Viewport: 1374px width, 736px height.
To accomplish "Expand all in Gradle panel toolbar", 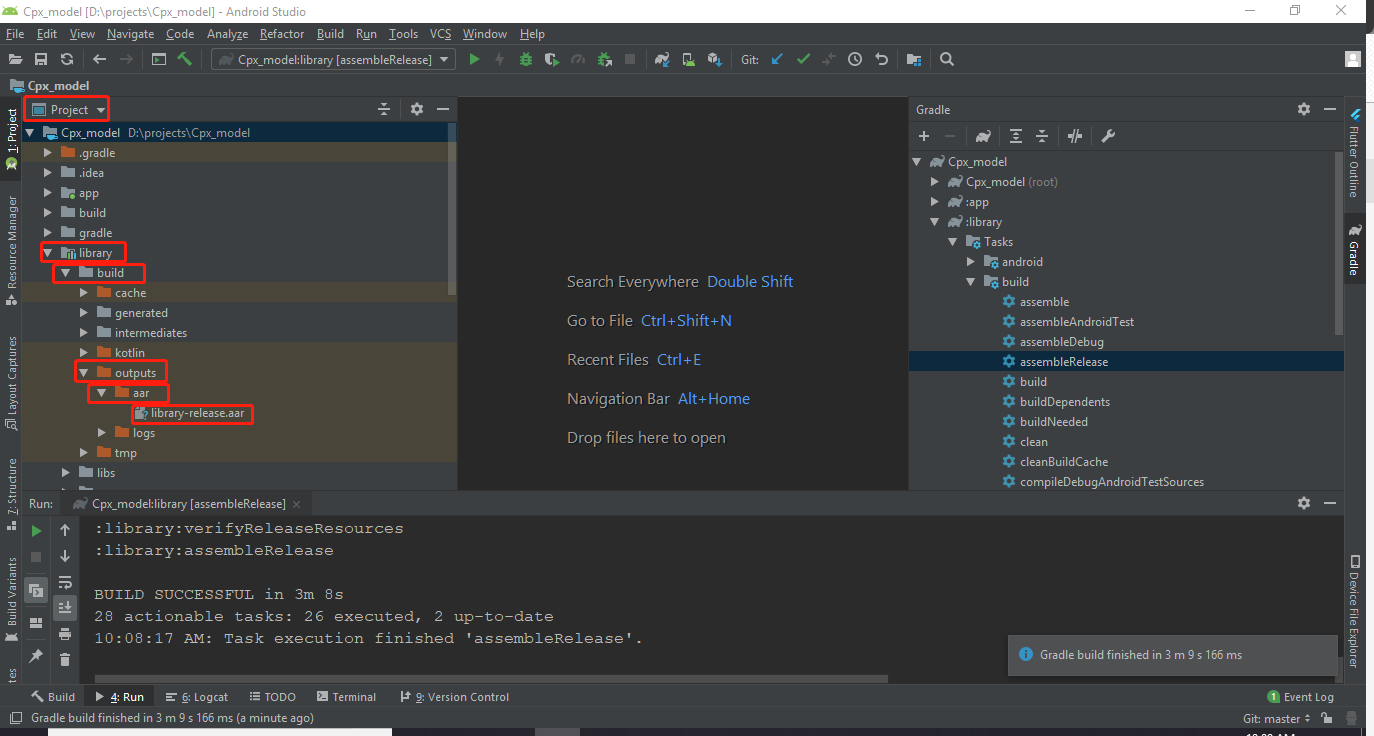I will [1016, 136].
